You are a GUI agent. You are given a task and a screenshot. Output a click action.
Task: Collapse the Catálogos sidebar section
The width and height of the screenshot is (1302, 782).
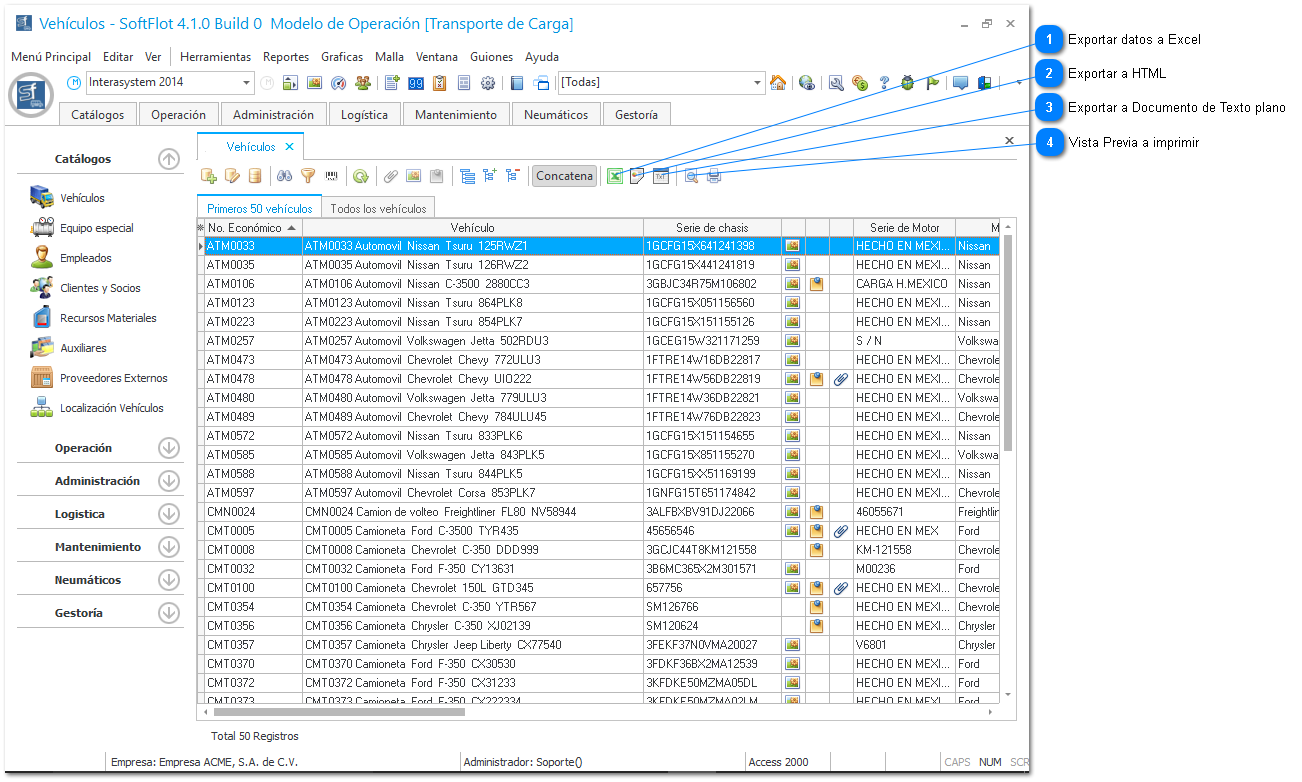169,159
